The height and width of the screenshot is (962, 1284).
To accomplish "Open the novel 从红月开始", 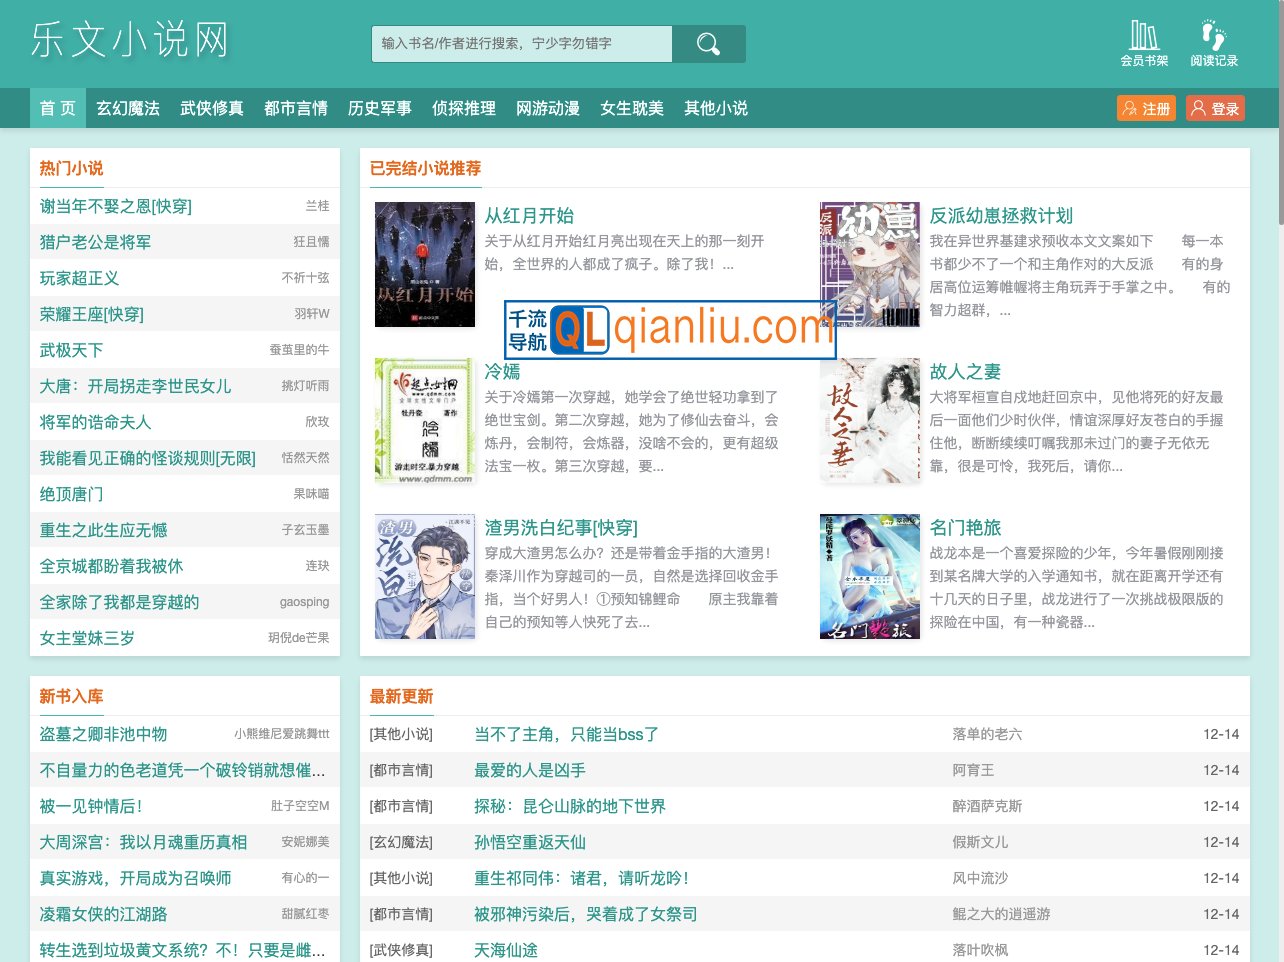I will click(530, 216).
